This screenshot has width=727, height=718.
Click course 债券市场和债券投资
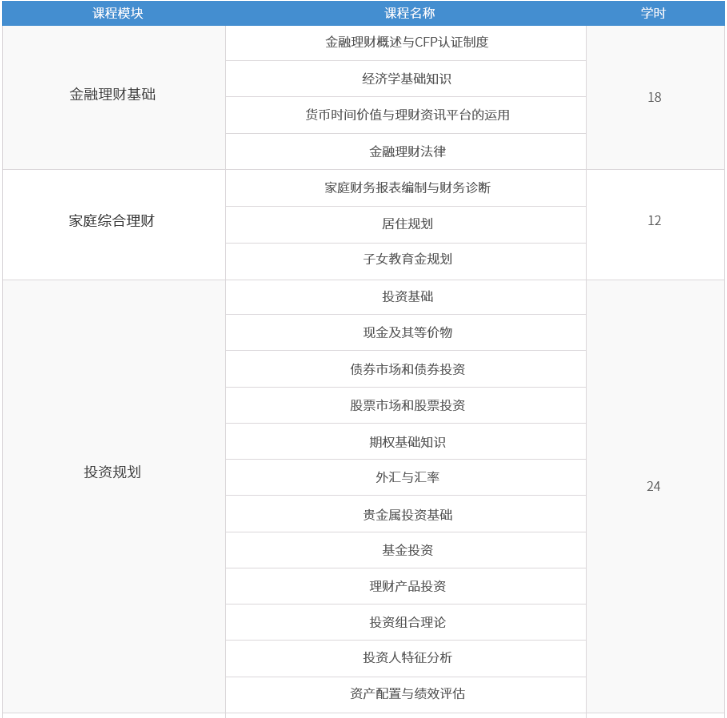(x=407, y=369)
